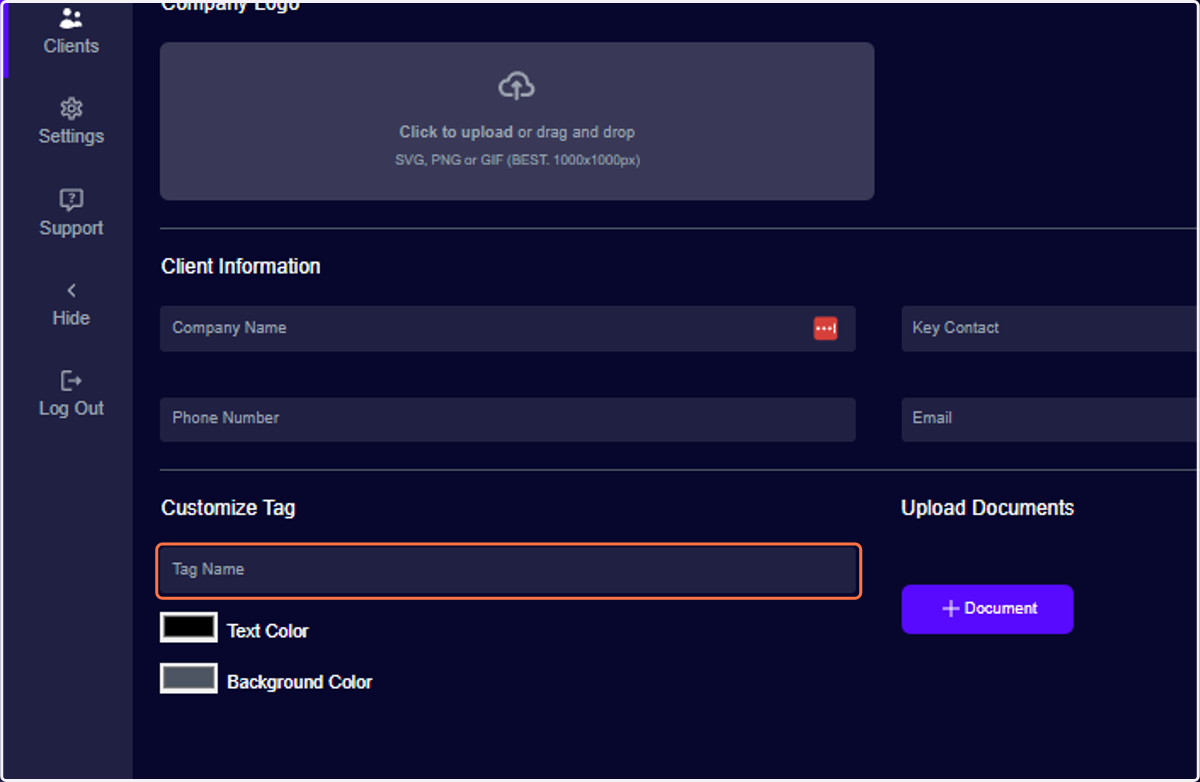The height and width of the screenshot is (782, 1200).
Task: Select the Email input field
Action: coord(1050,419)
